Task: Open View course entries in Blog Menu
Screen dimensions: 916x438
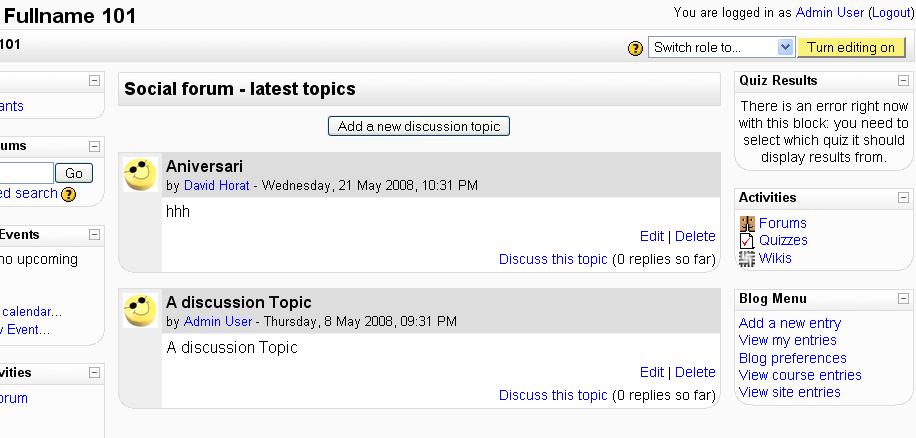Action: pyautogui.click(x=800, y=375)
